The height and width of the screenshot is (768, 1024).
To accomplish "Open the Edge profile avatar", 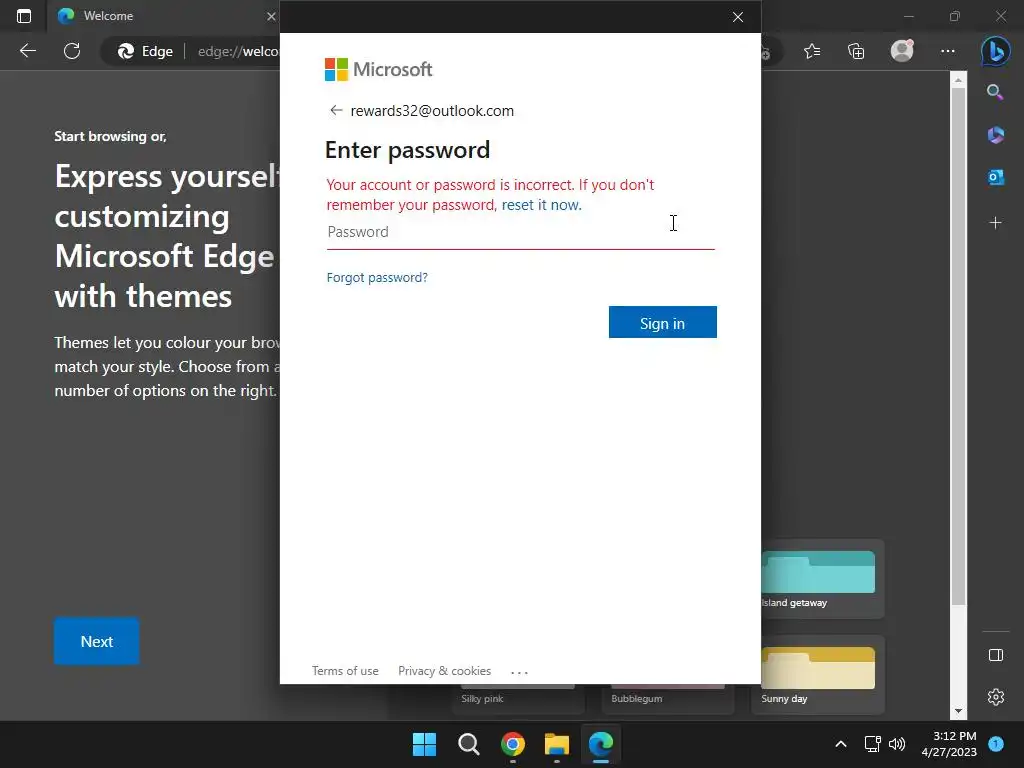I will (902, 51).
